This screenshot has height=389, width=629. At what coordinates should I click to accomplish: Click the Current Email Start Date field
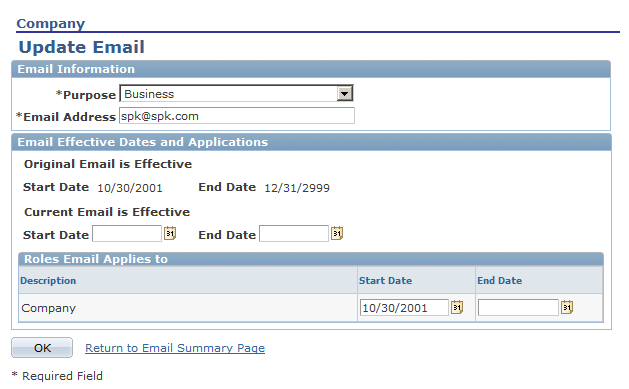click(x=127, y=234)
